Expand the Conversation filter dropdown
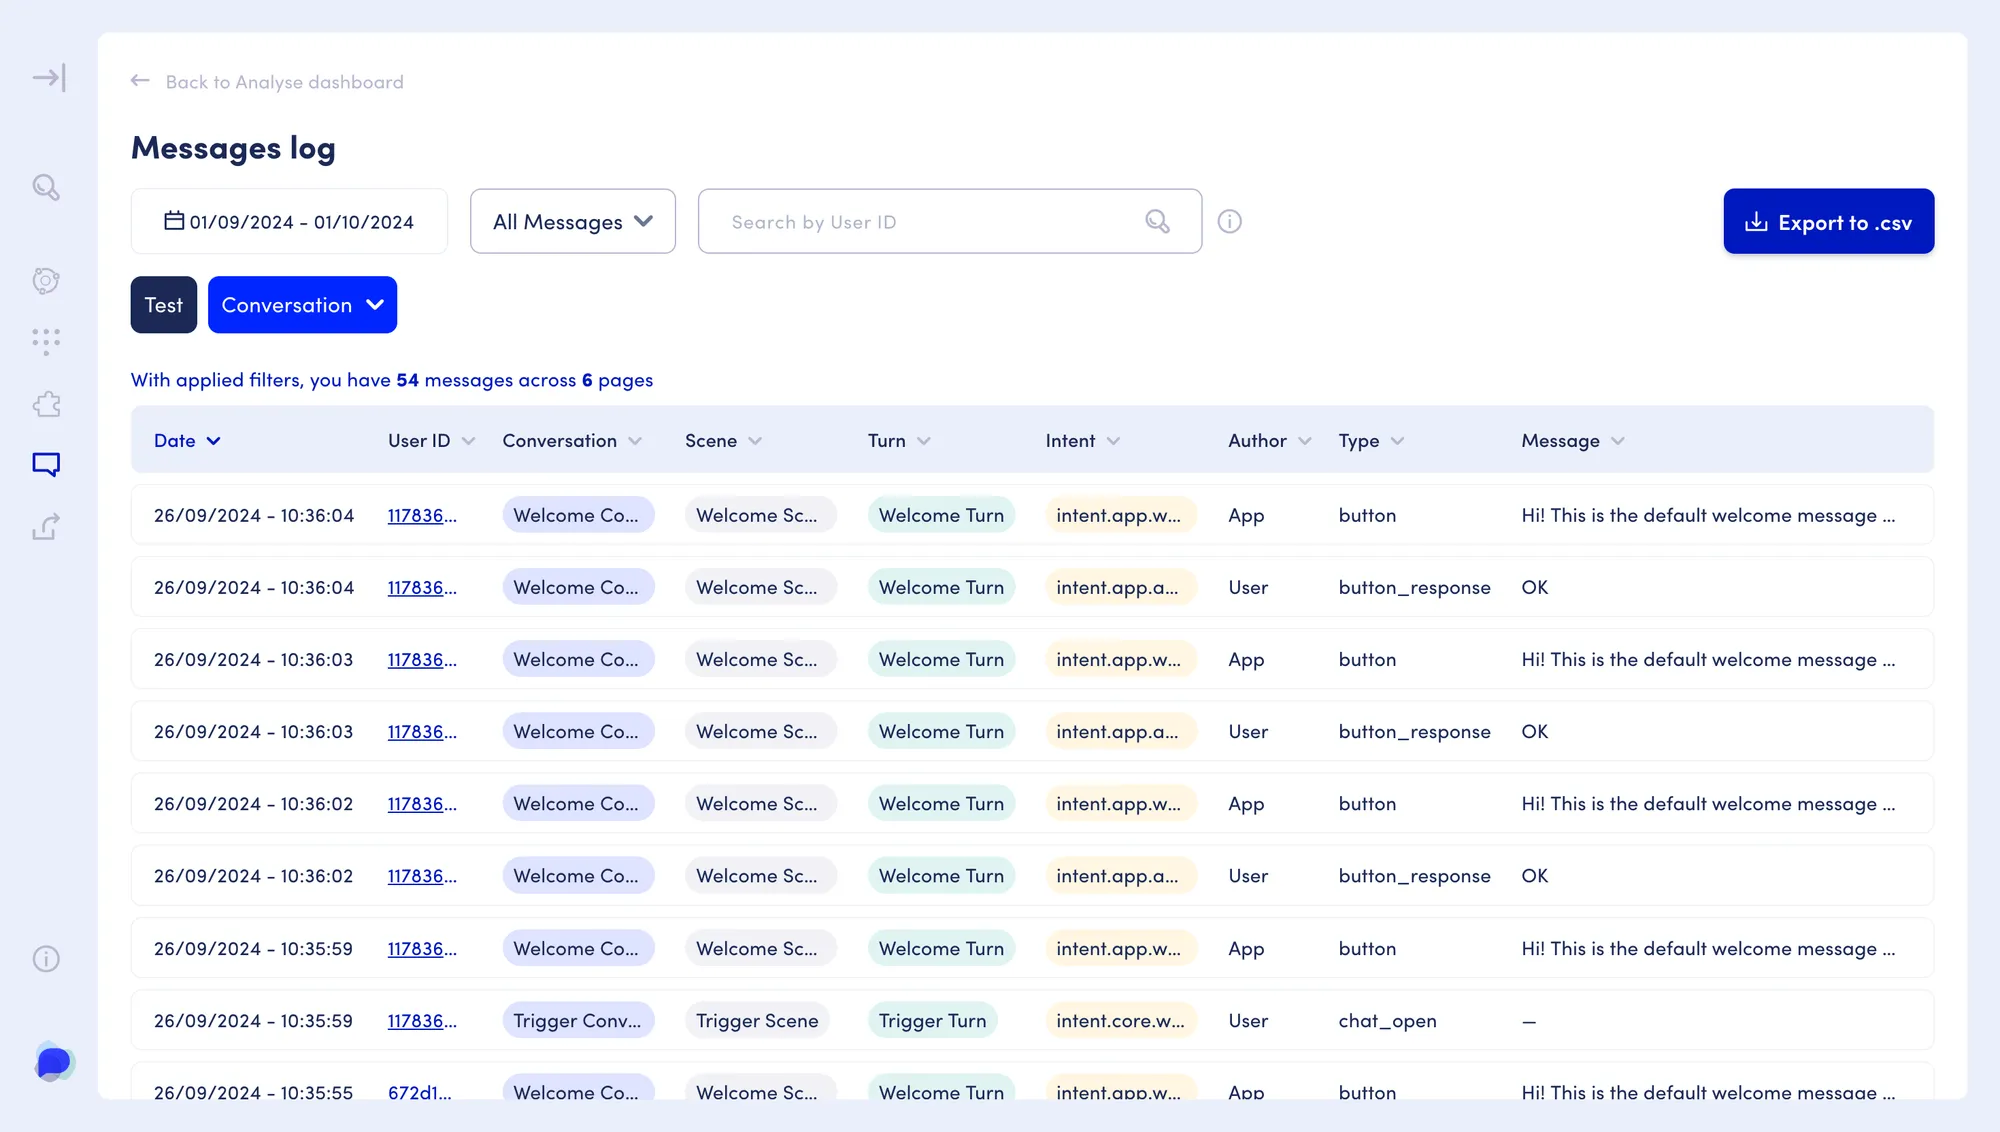This screenshot has height=1132, width=2000. tap(302, 305)
